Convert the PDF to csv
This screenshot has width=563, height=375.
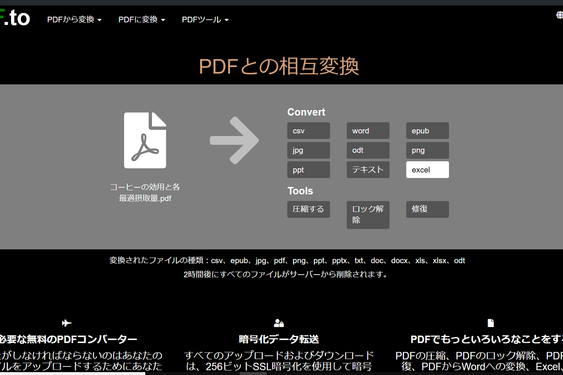click(x=308, y=131)
